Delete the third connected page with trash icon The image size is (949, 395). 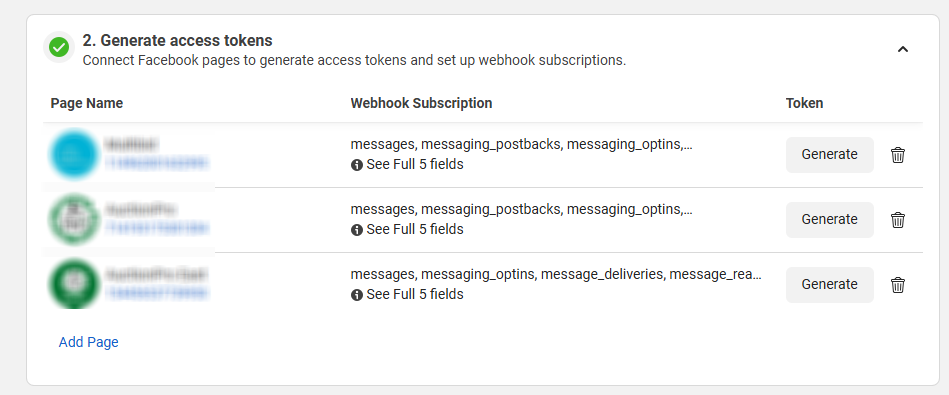[x=898, y=284]
